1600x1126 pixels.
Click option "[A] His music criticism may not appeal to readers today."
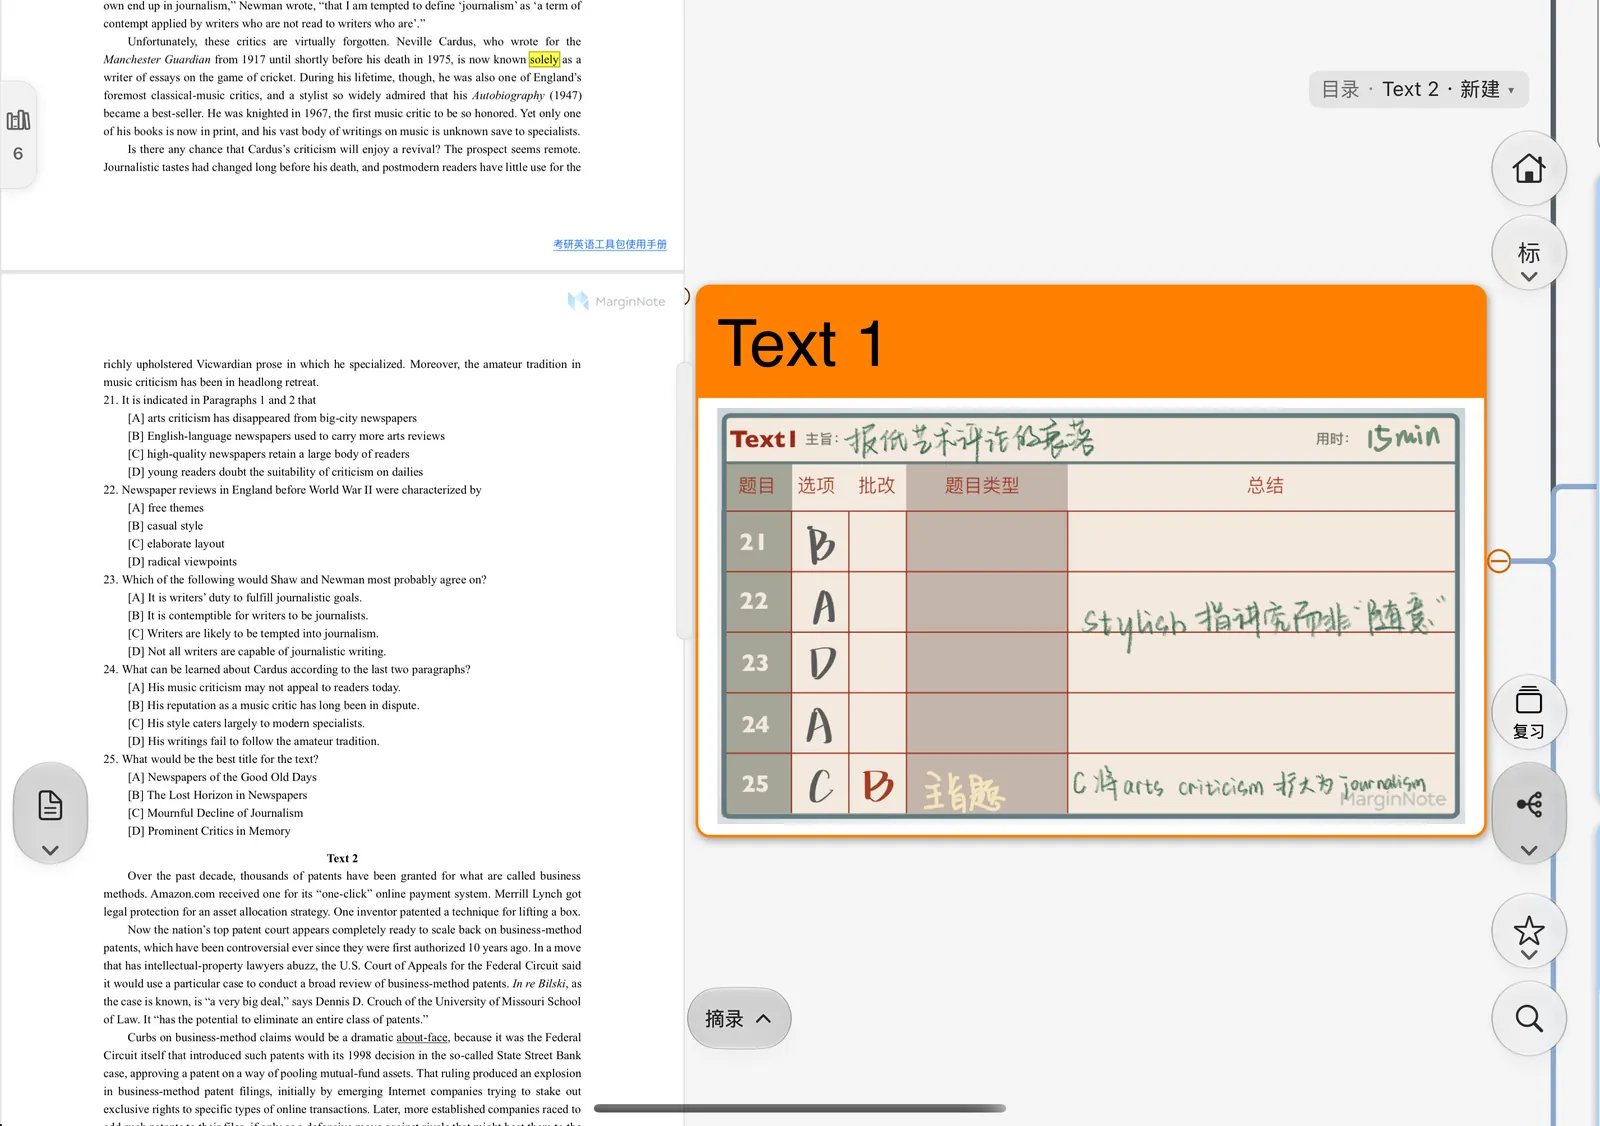[x=264, y=687]
